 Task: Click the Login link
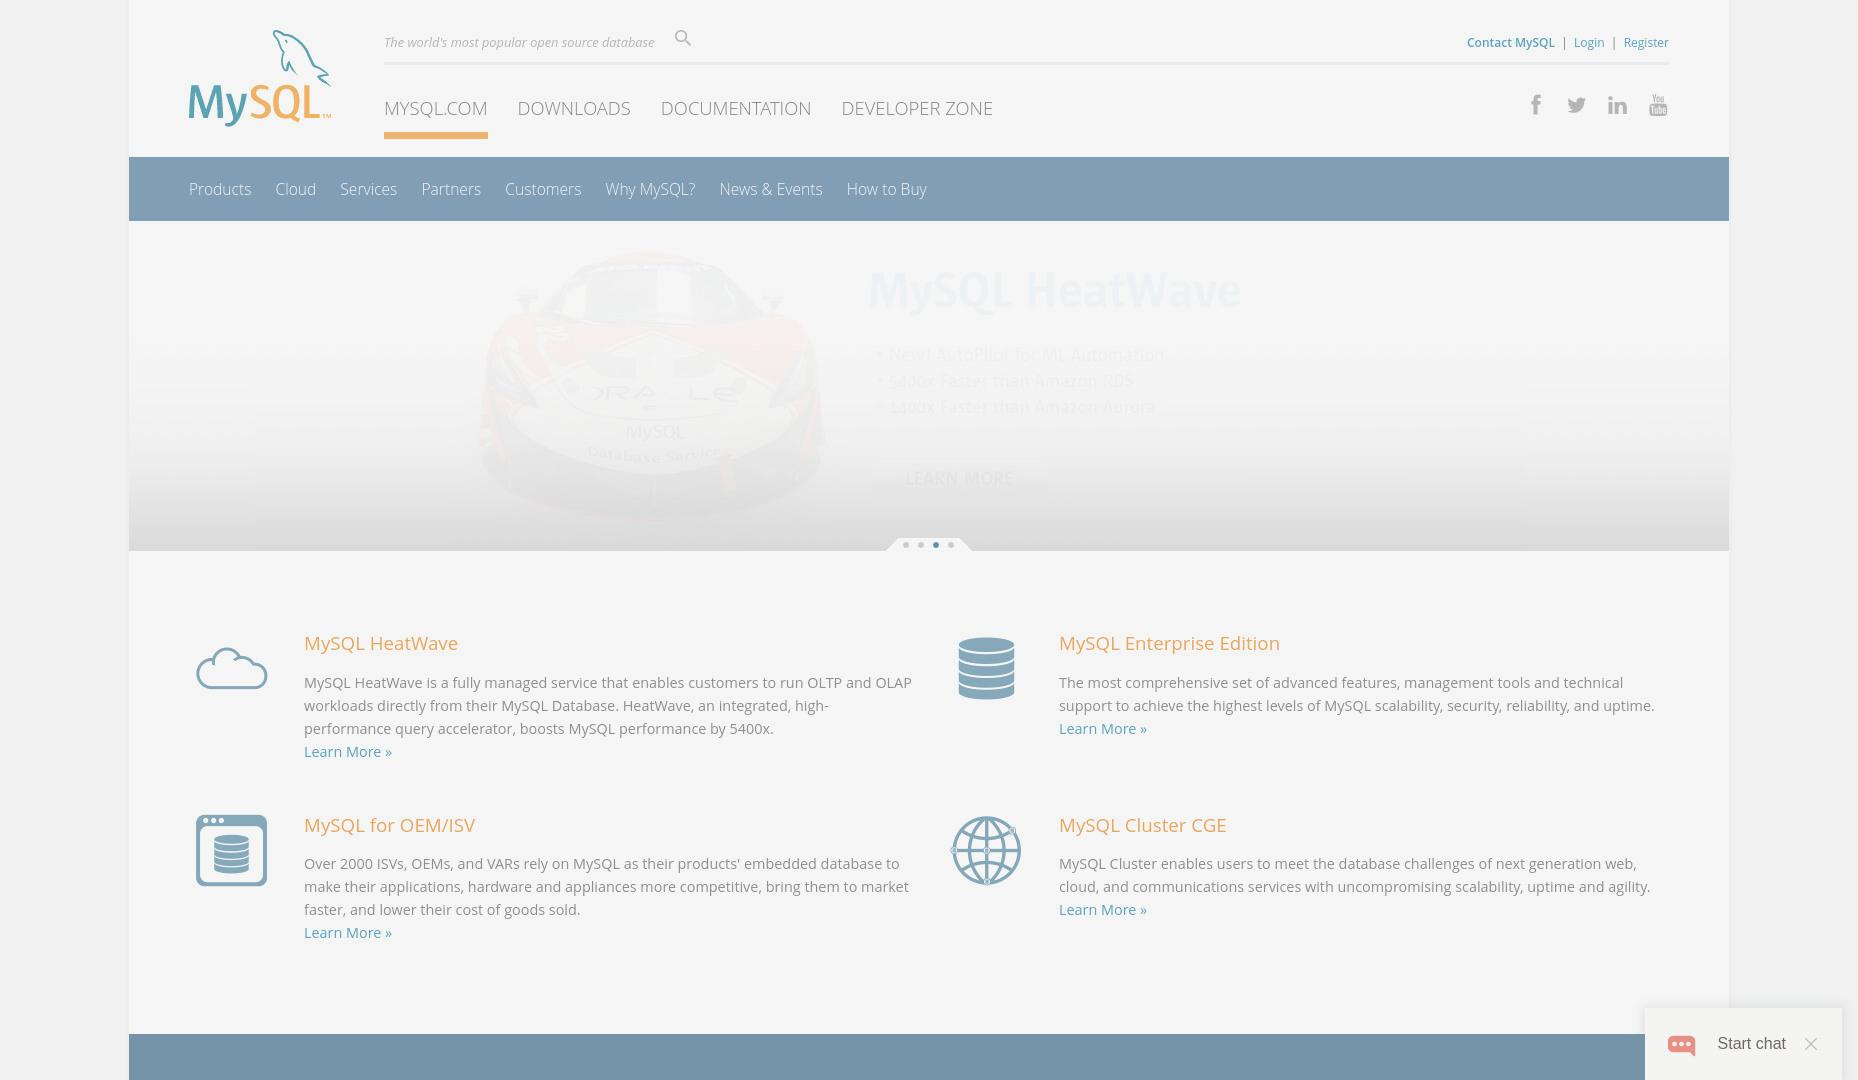1589,42
